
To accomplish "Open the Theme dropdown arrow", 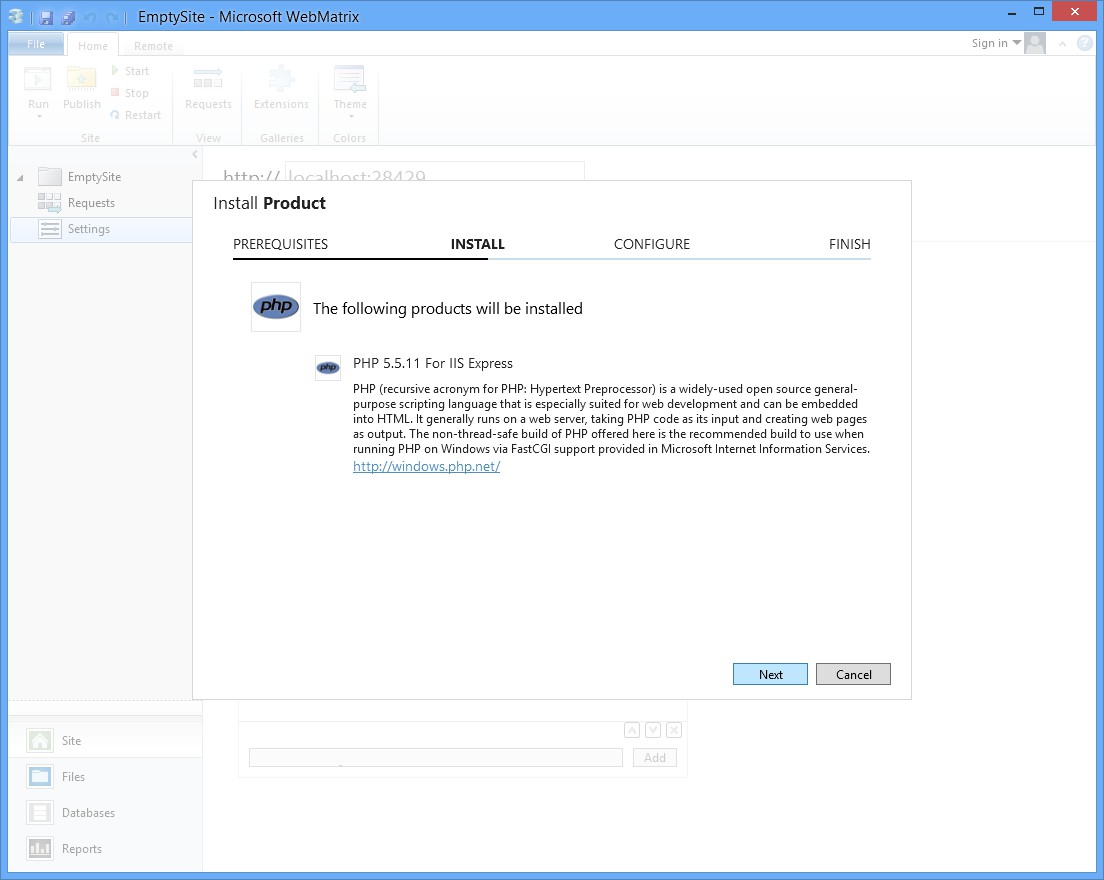I will pos(351,117).
